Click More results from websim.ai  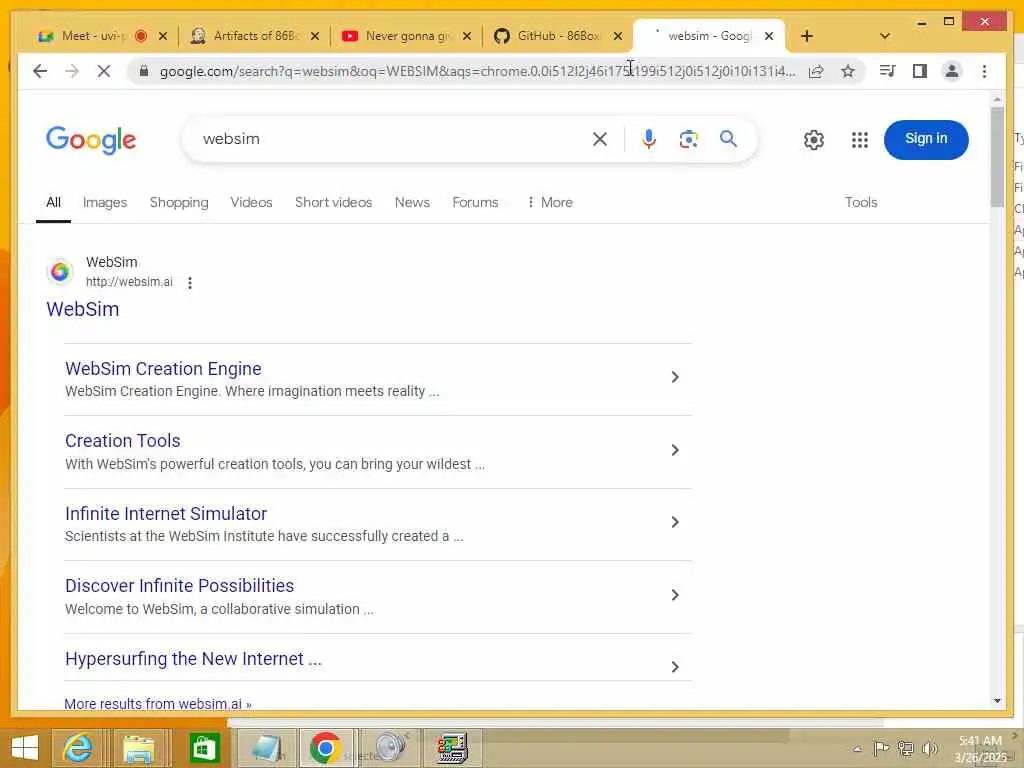pyautogui.click(x=157, y=704)
